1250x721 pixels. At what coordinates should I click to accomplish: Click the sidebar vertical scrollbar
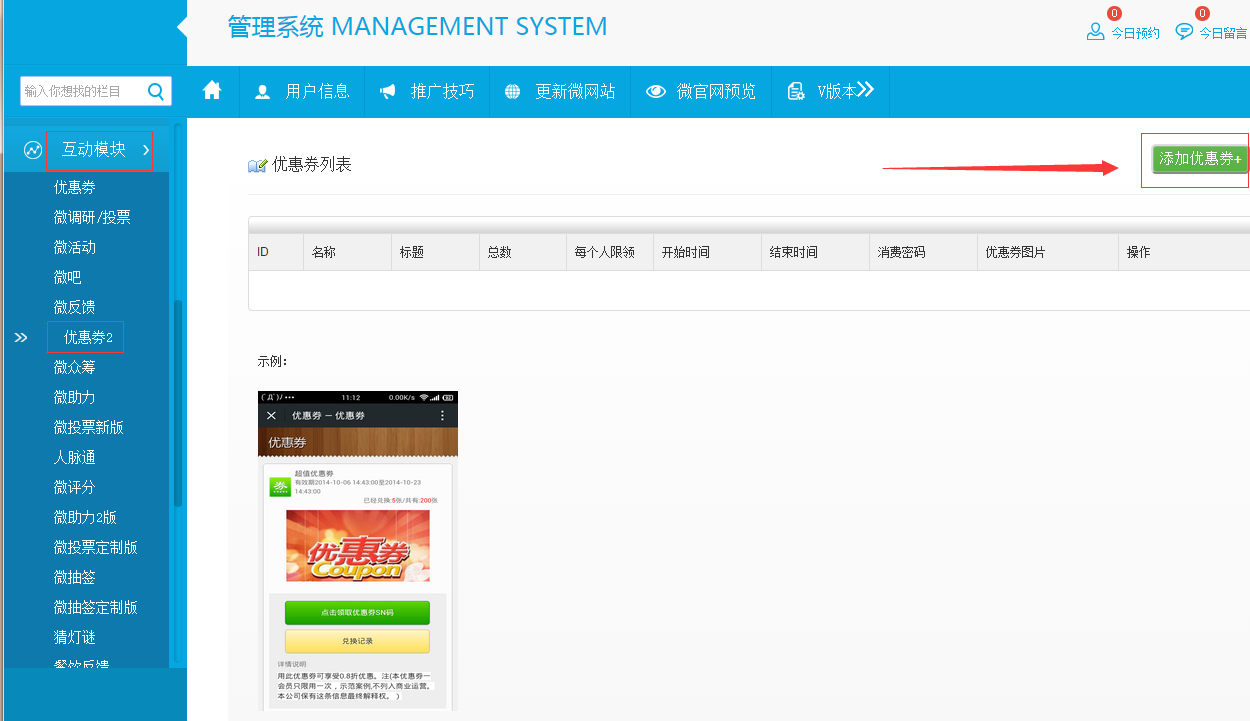click(x=178, y=400)
